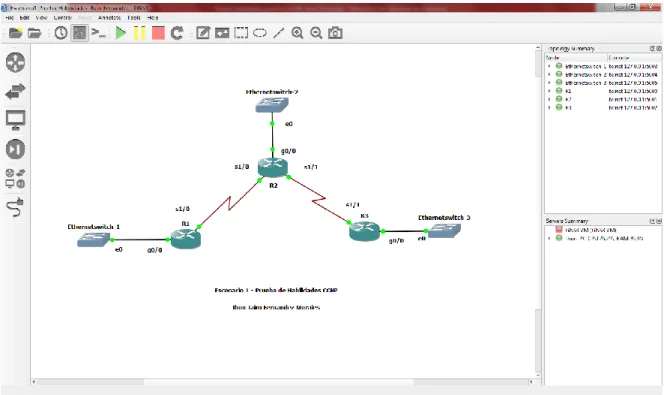This screenshot has width=664, height=395.
Task: Select router R1 on canvas
Action: [185, 239]
